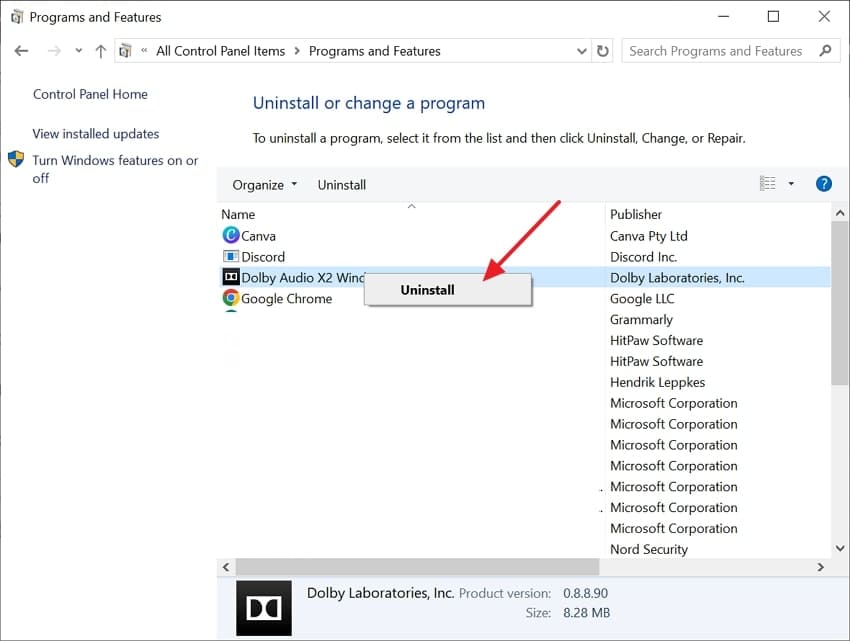Click the Google Chrome icon
This screenshot has width=850, height=641.
pyautogui.click(x=231, y=298)
